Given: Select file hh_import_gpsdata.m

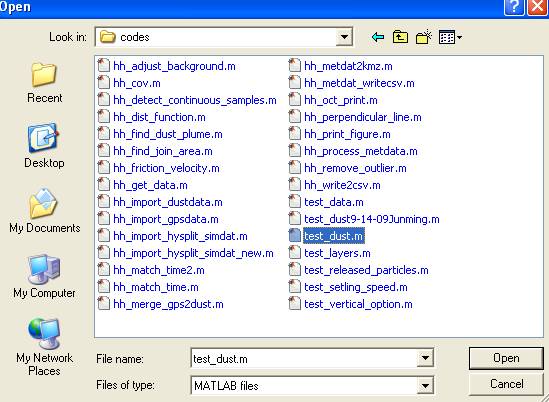Looking at the screenshot, I should point(166,219).
